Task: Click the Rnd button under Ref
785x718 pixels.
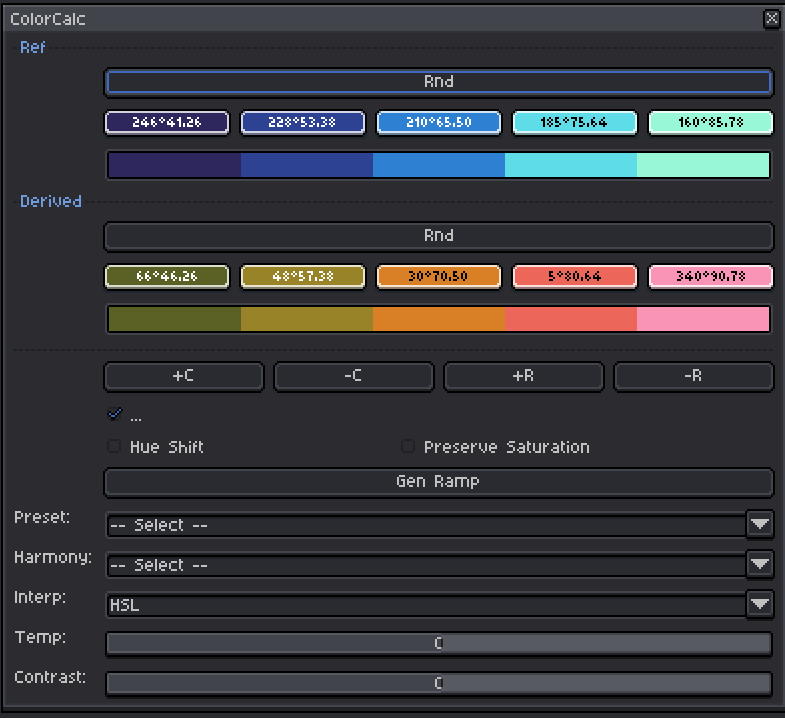Action: (438, 82)
